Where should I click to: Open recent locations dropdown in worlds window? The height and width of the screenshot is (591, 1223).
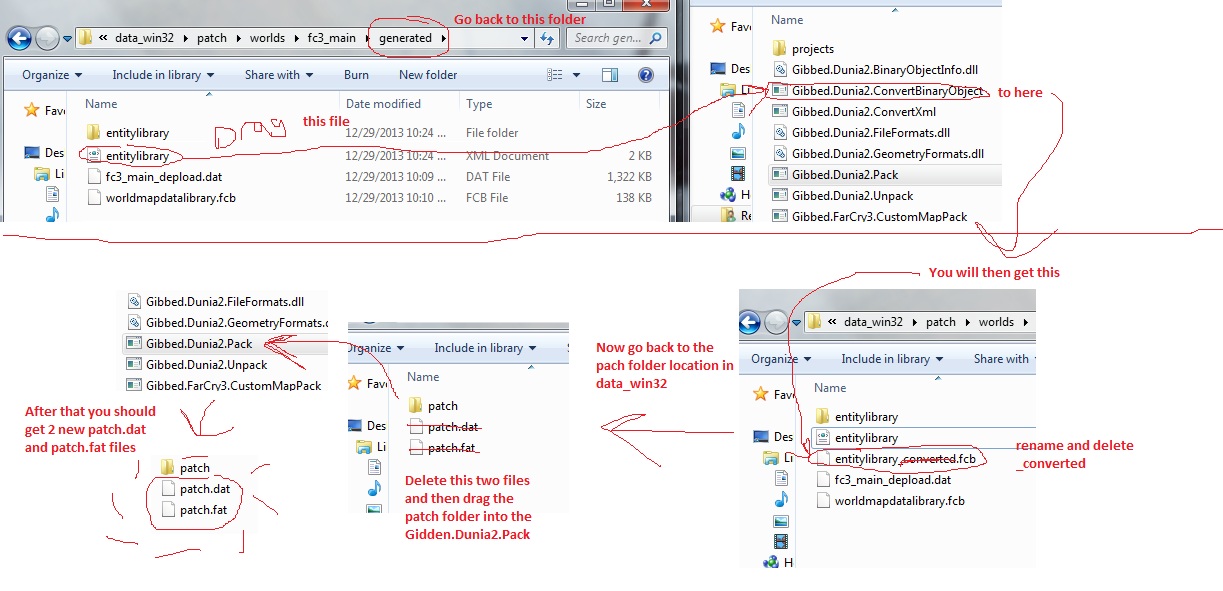(797, 322)
